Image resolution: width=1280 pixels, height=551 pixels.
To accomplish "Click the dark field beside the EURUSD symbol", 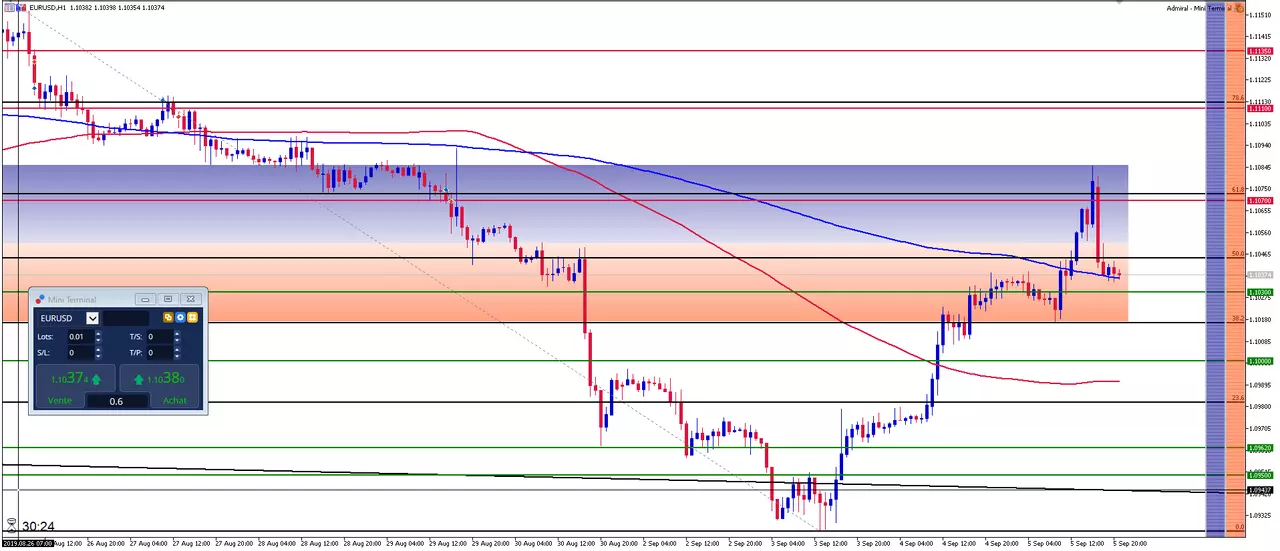I will pos(126,318).
